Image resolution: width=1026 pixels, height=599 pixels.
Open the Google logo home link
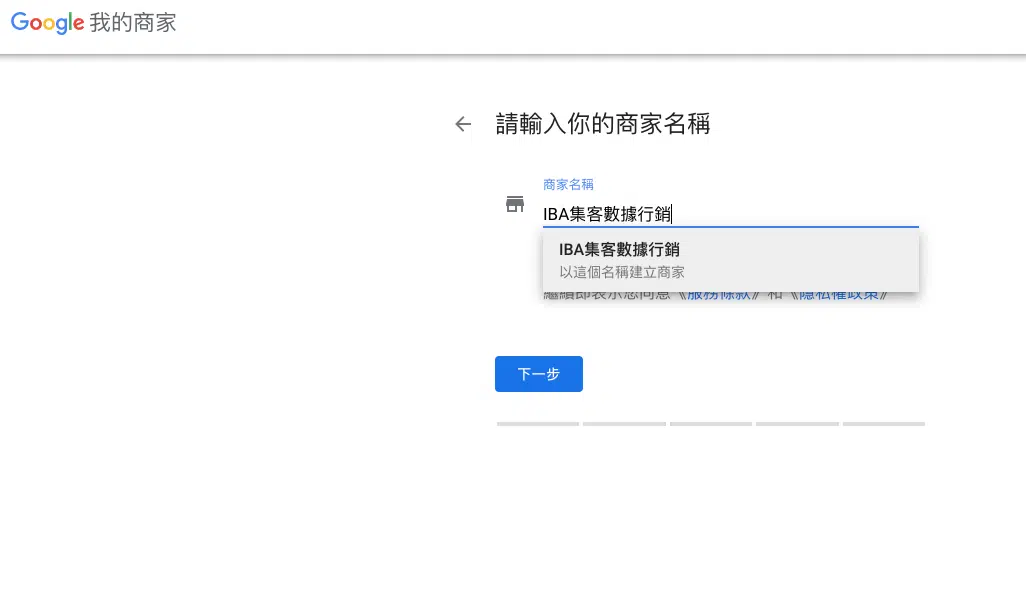[47, 23]
